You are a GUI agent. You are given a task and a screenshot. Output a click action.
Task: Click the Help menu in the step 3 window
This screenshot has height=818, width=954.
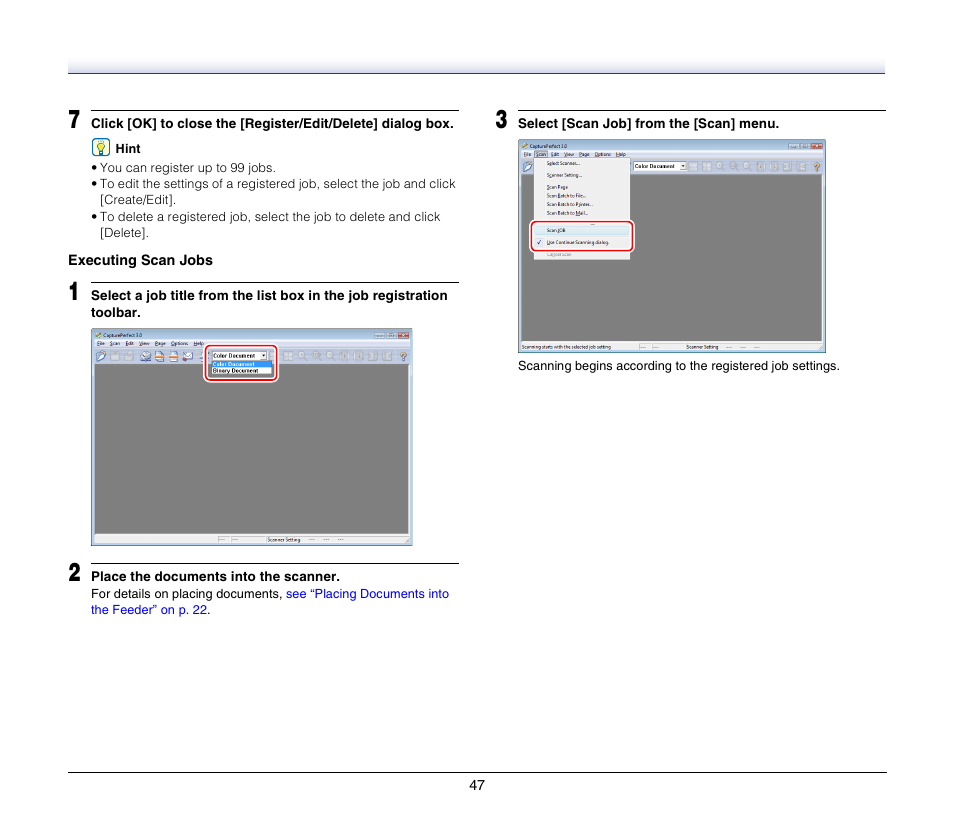click(x=621, y=155)
